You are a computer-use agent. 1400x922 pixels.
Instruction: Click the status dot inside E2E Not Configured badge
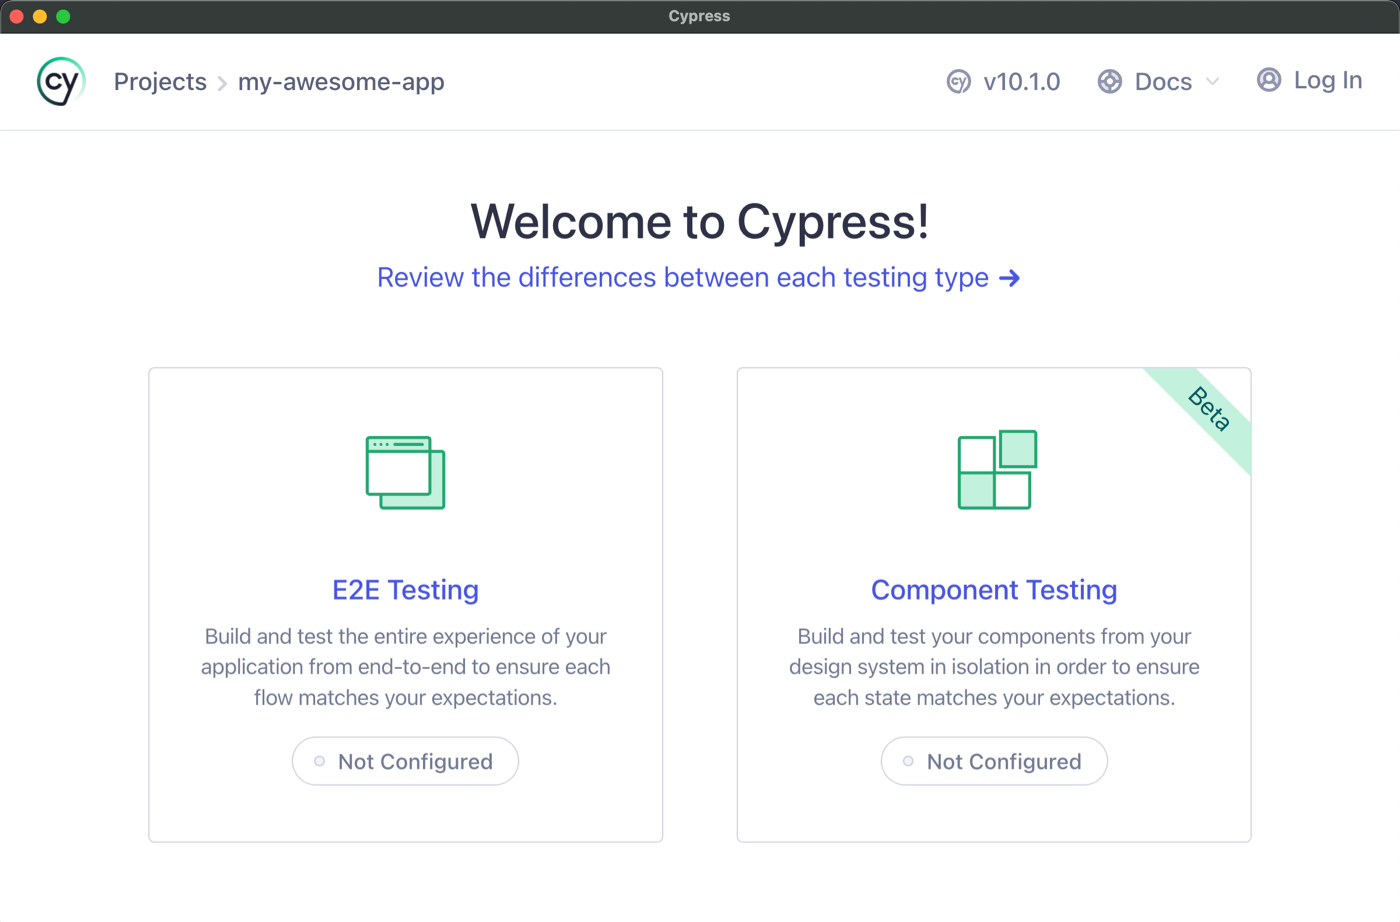[x=319, y=761]
